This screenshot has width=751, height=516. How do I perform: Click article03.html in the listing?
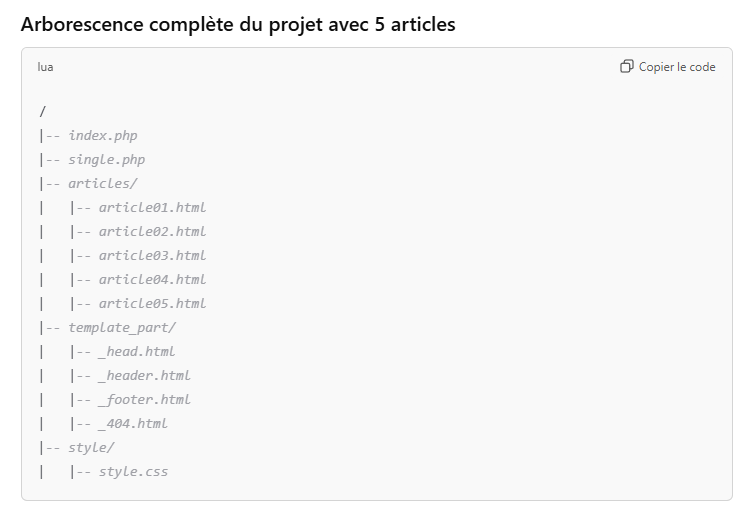pyautogui.click(x=152, y=255)
